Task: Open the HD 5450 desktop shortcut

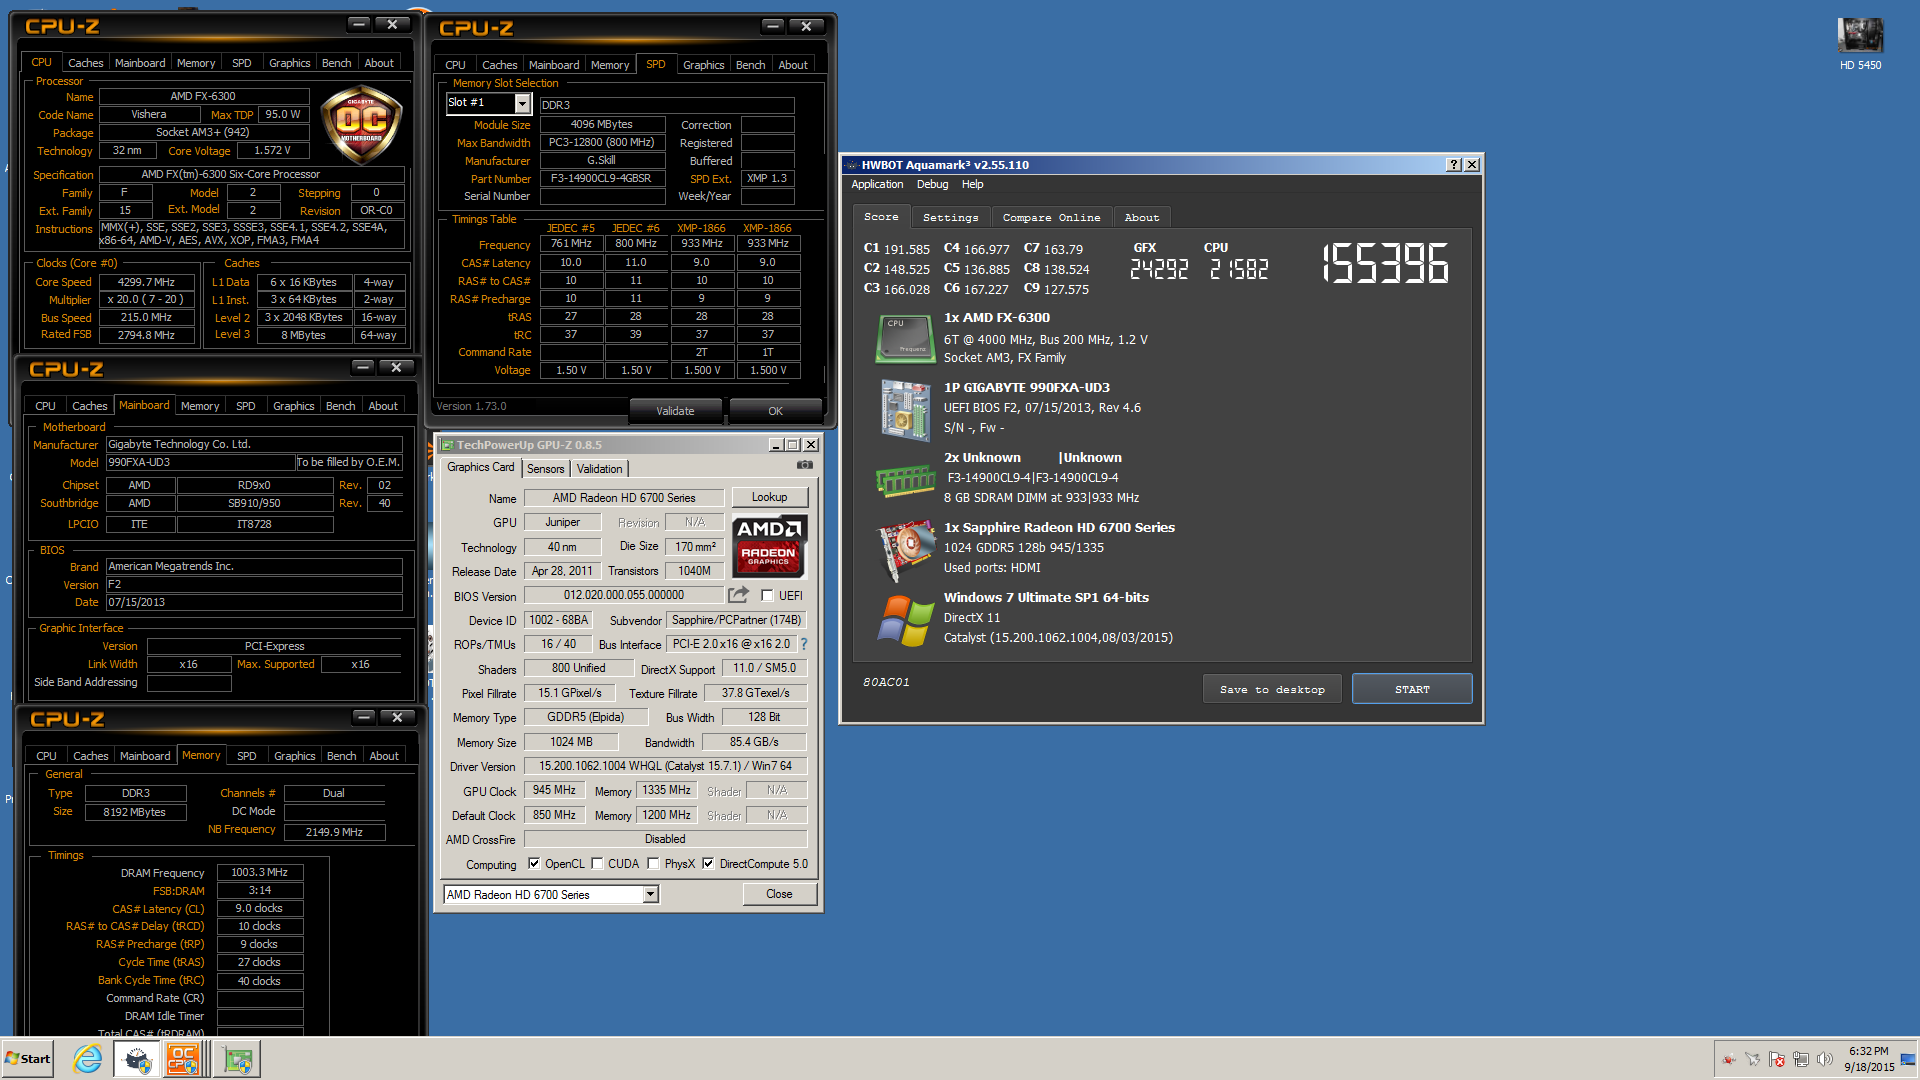Action: pos(1860,44)
